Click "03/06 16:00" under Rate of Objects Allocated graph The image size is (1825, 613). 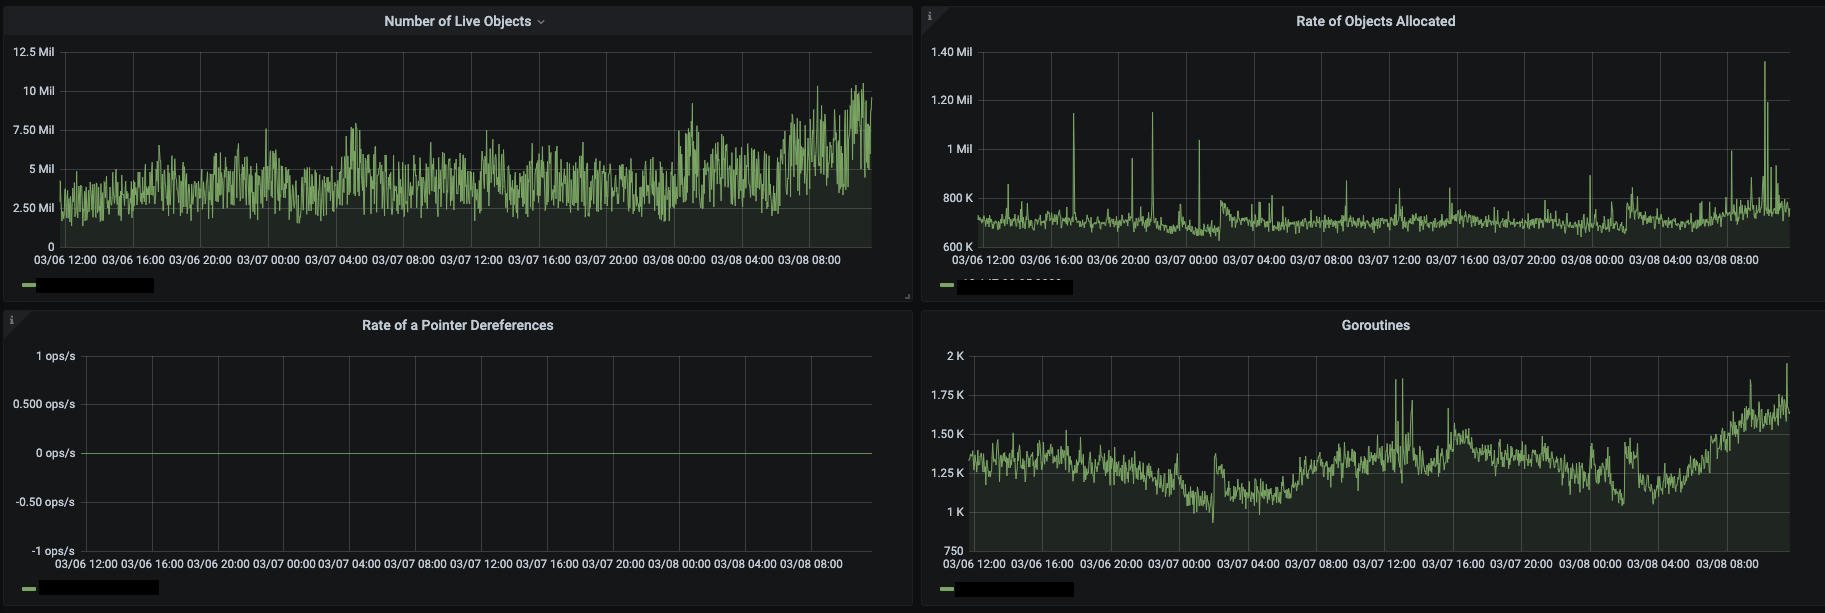pos(1051,260)
